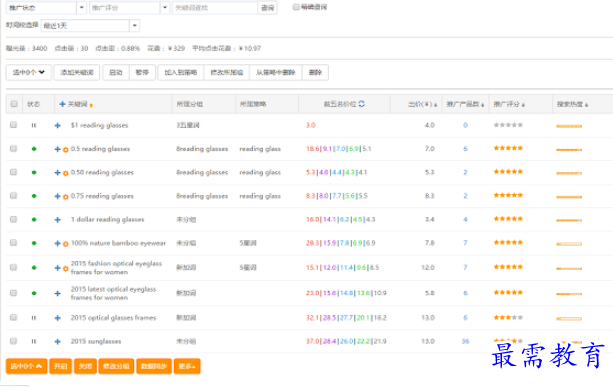613x387 pixels.
Task: Toggle select-all checkbox in table header
Action: (14, 104)
